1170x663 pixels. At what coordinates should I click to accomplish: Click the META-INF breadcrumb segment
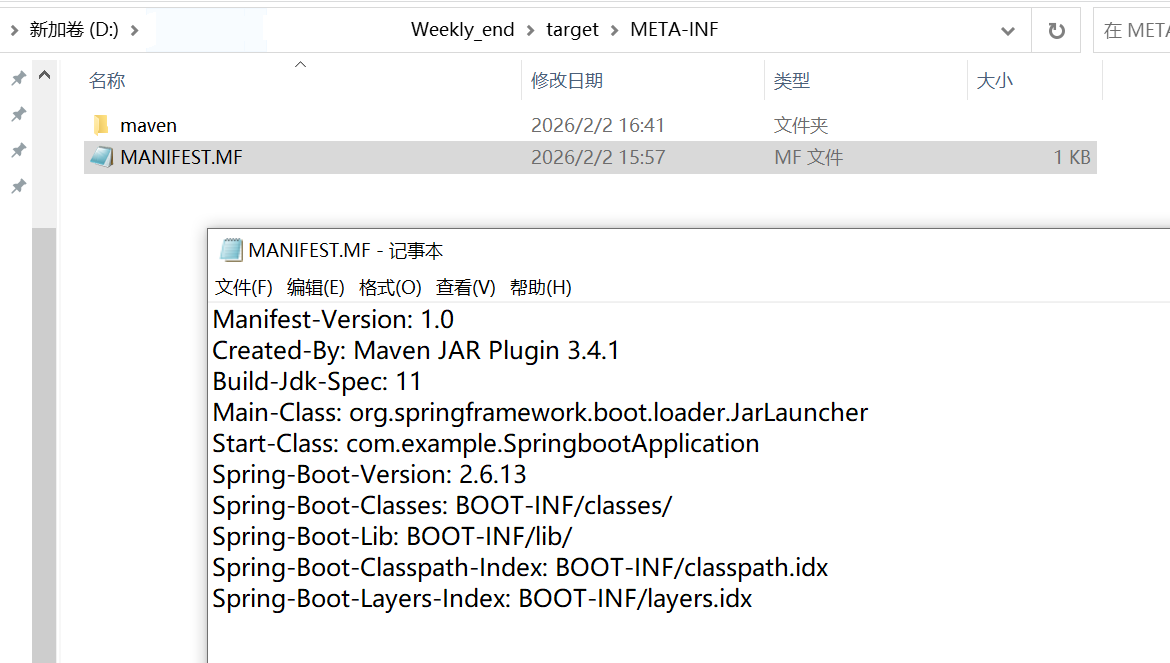[x=674, y=30]
